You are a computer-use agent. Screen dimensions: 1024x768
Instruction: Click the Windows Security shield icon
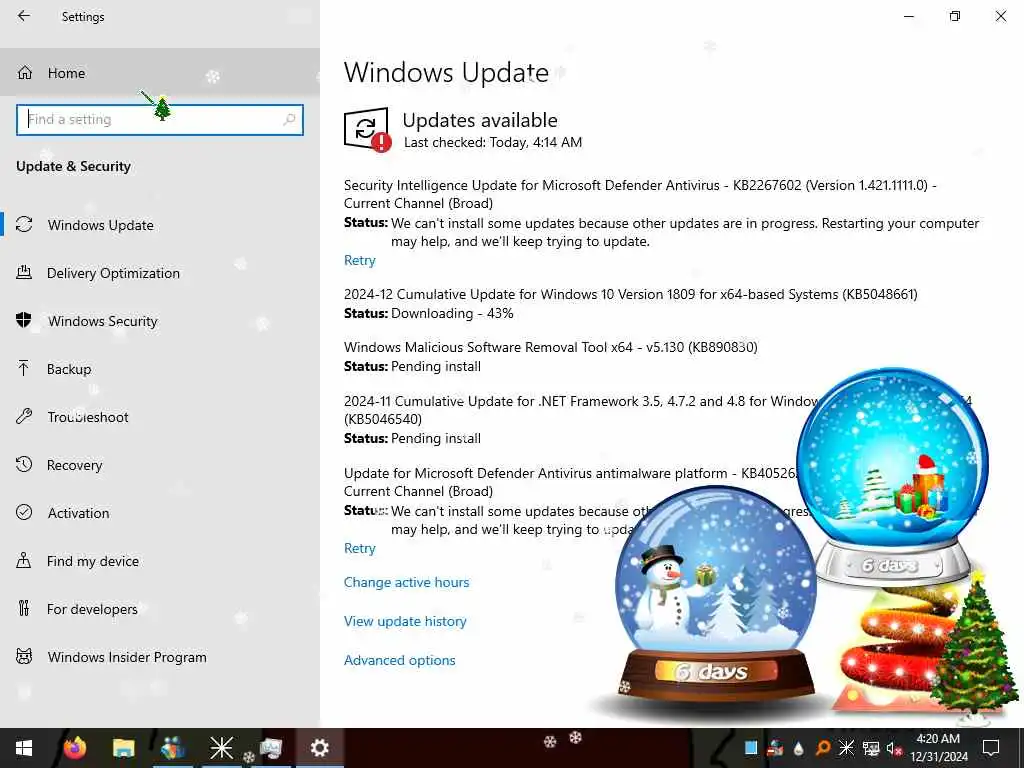pos(24,321)
